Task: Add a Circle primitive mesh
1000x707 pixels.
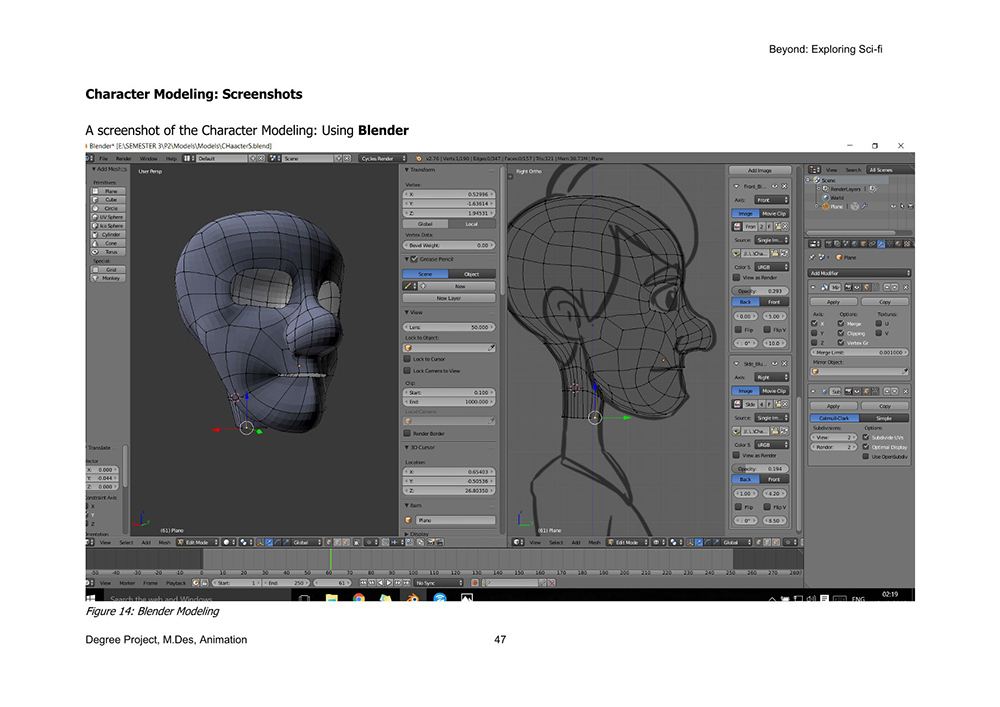Action: 108,208
